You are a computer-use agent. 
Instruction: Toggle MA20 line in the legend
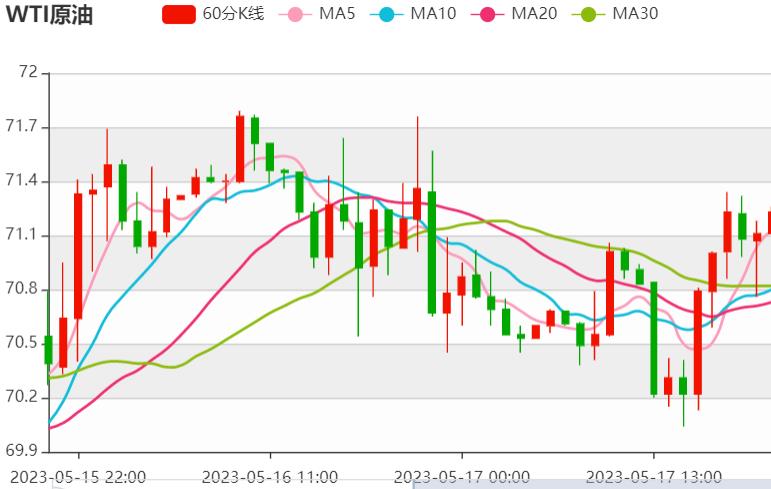514,14
